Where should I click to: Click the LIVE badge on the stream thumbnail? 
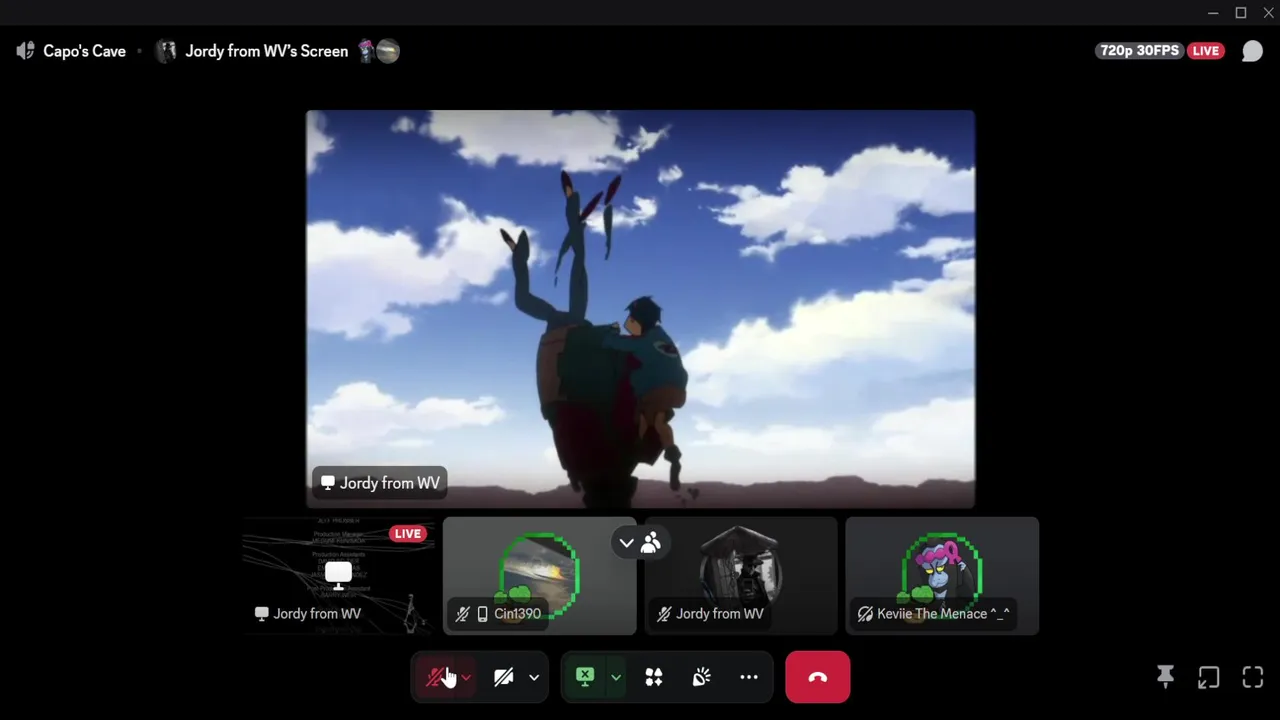click(407, 534)
